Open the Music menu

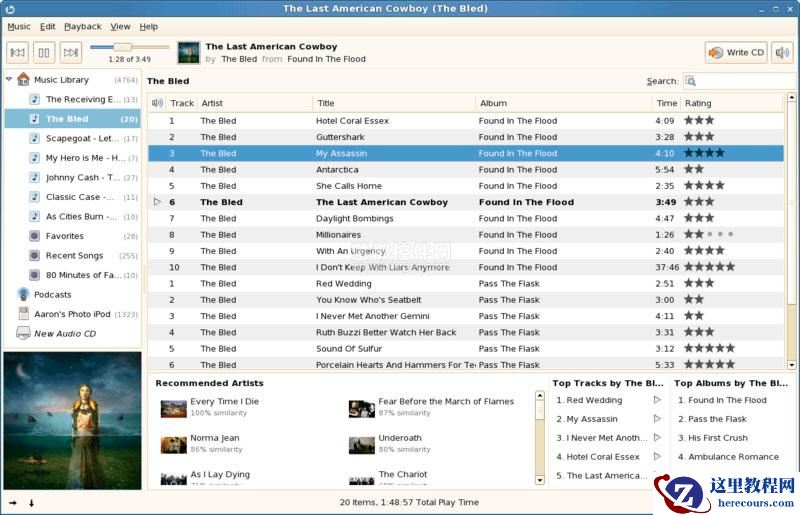19,27
